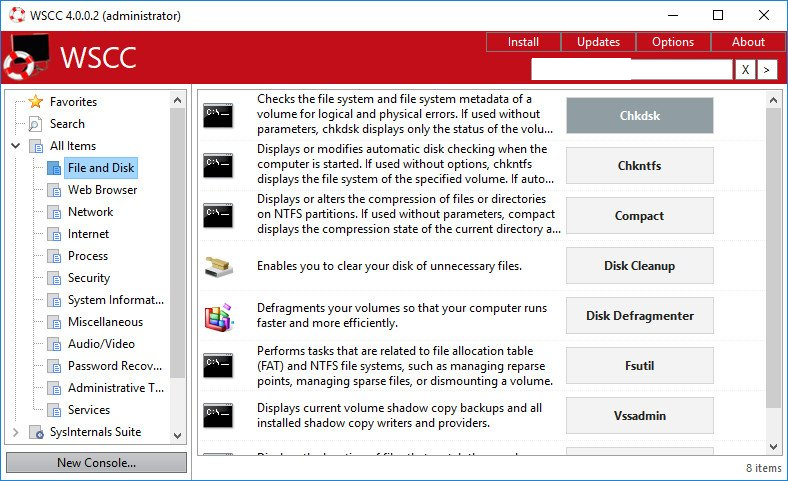
Task: Click the Miscellaneous page icon
Action: [x=54, y=322]
